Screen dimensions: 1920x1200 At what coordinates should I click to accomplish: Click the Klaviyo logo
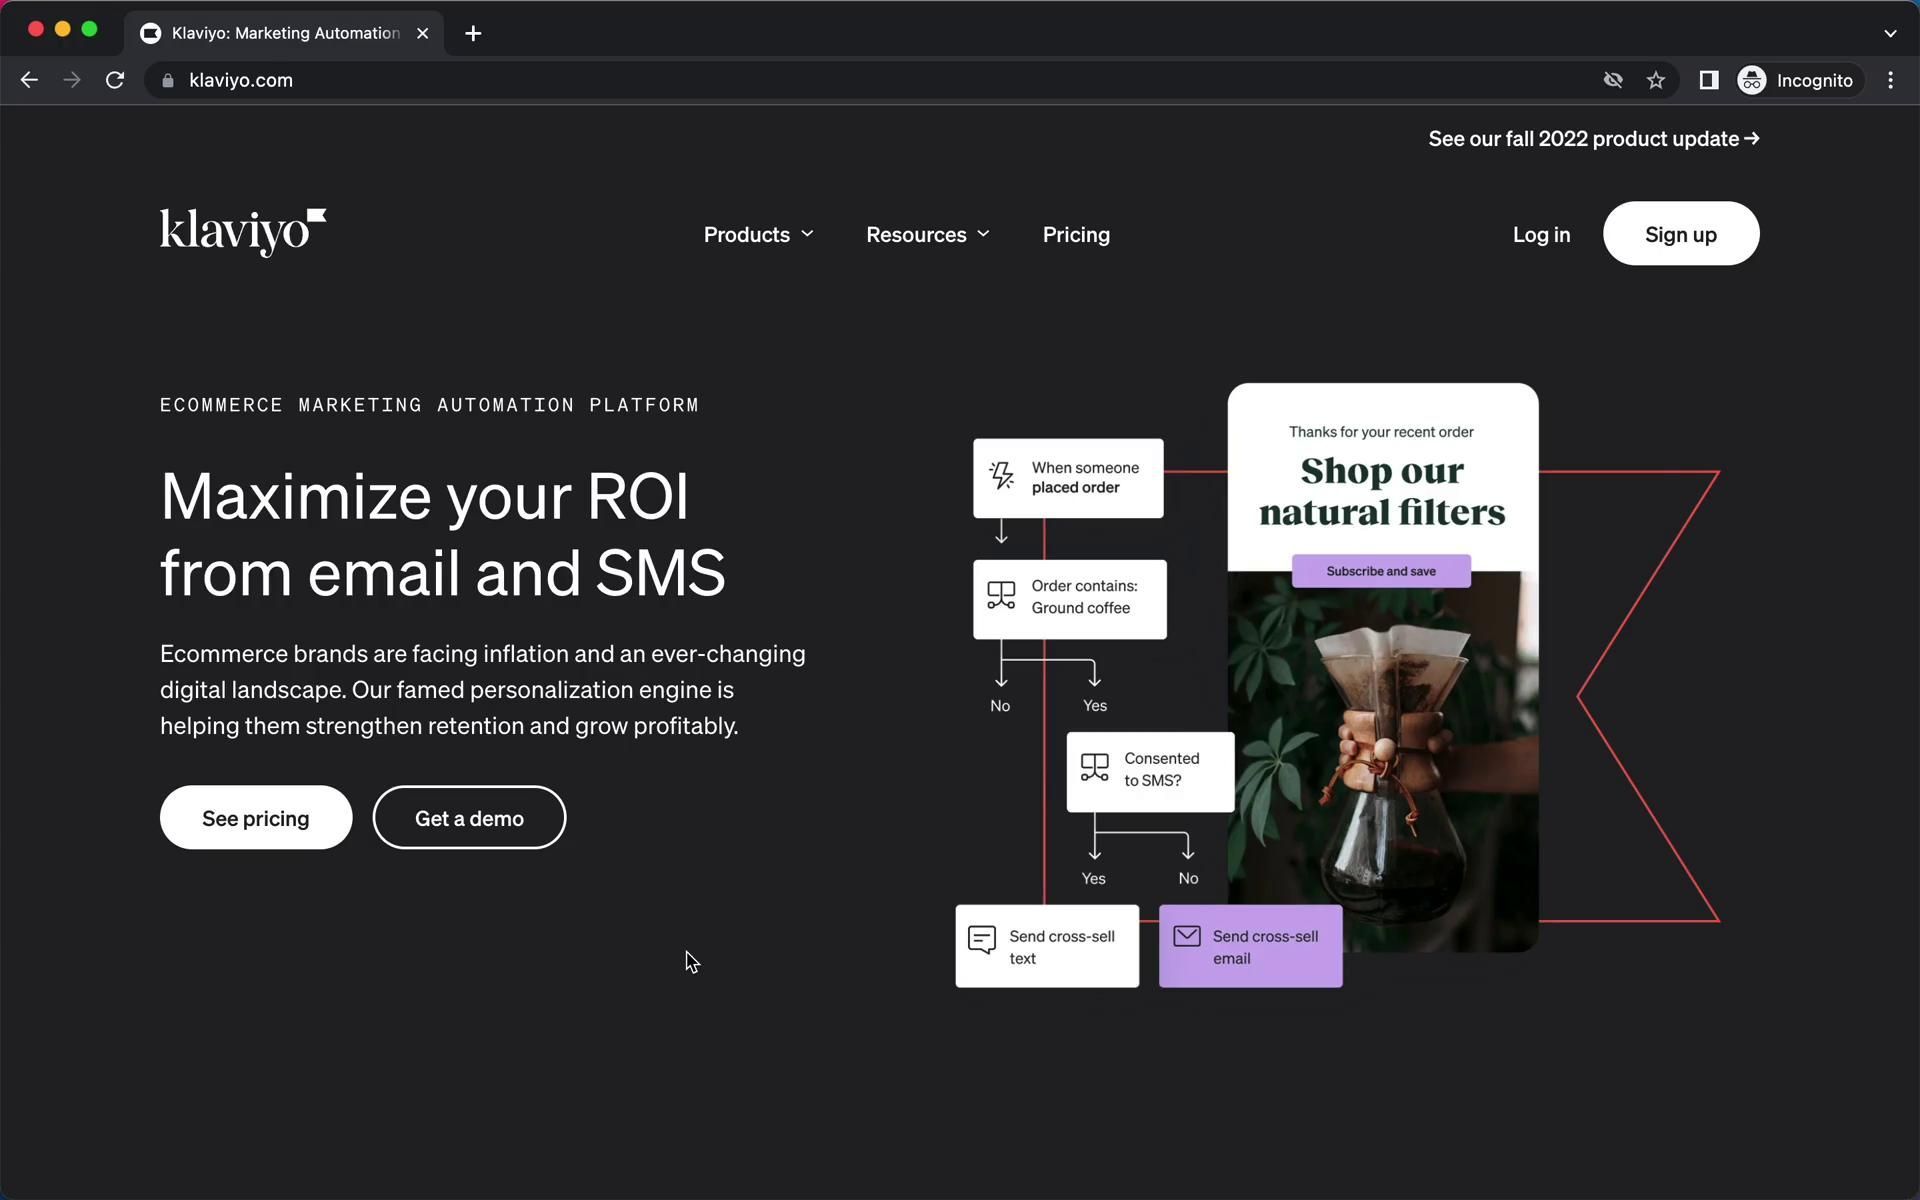tap(242, 232)
